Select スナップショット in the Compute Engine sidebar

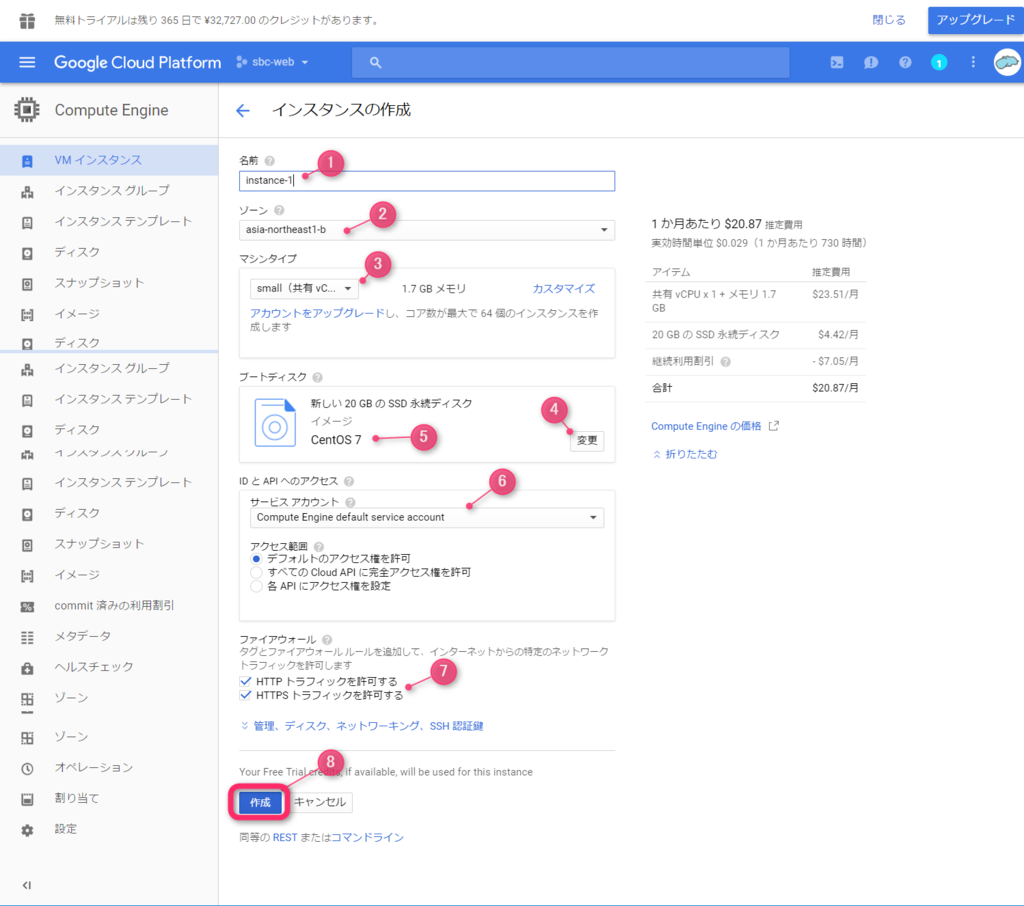coord(93,282)
